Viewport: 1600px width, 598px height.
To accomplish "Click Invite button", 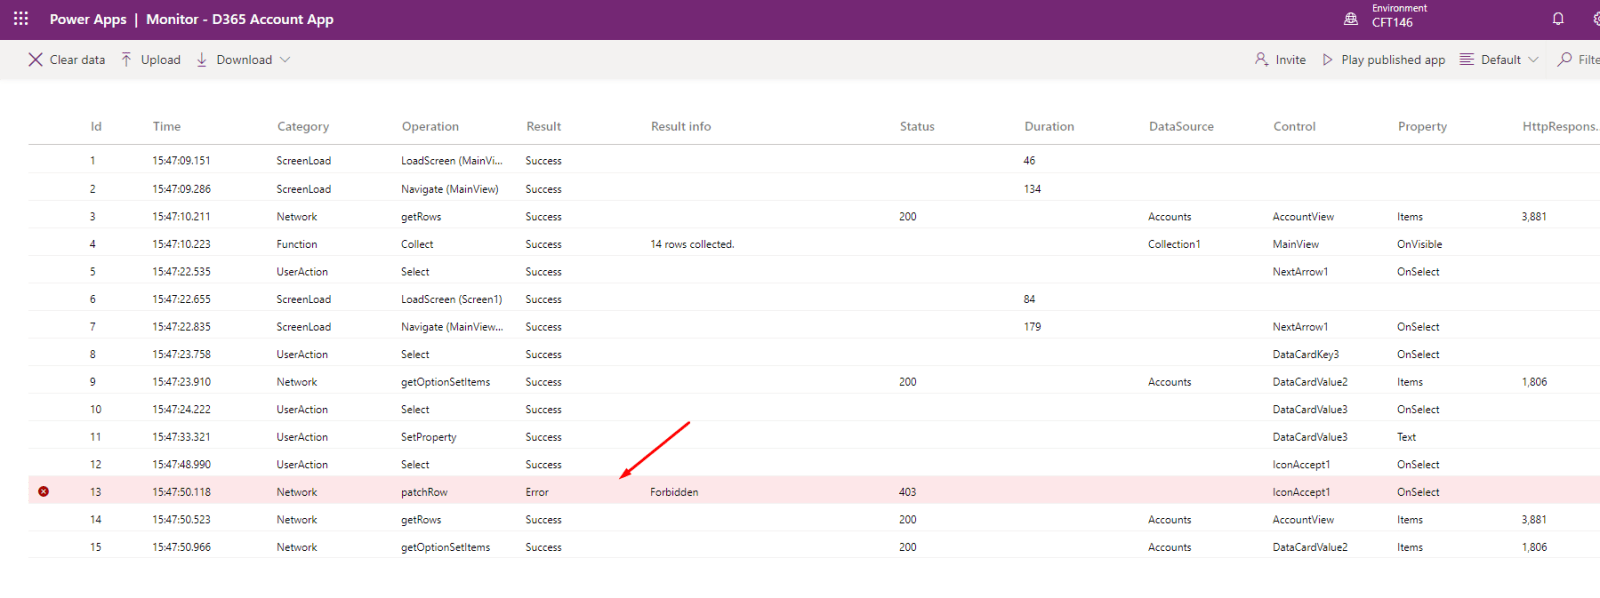I will (1281, 60).
